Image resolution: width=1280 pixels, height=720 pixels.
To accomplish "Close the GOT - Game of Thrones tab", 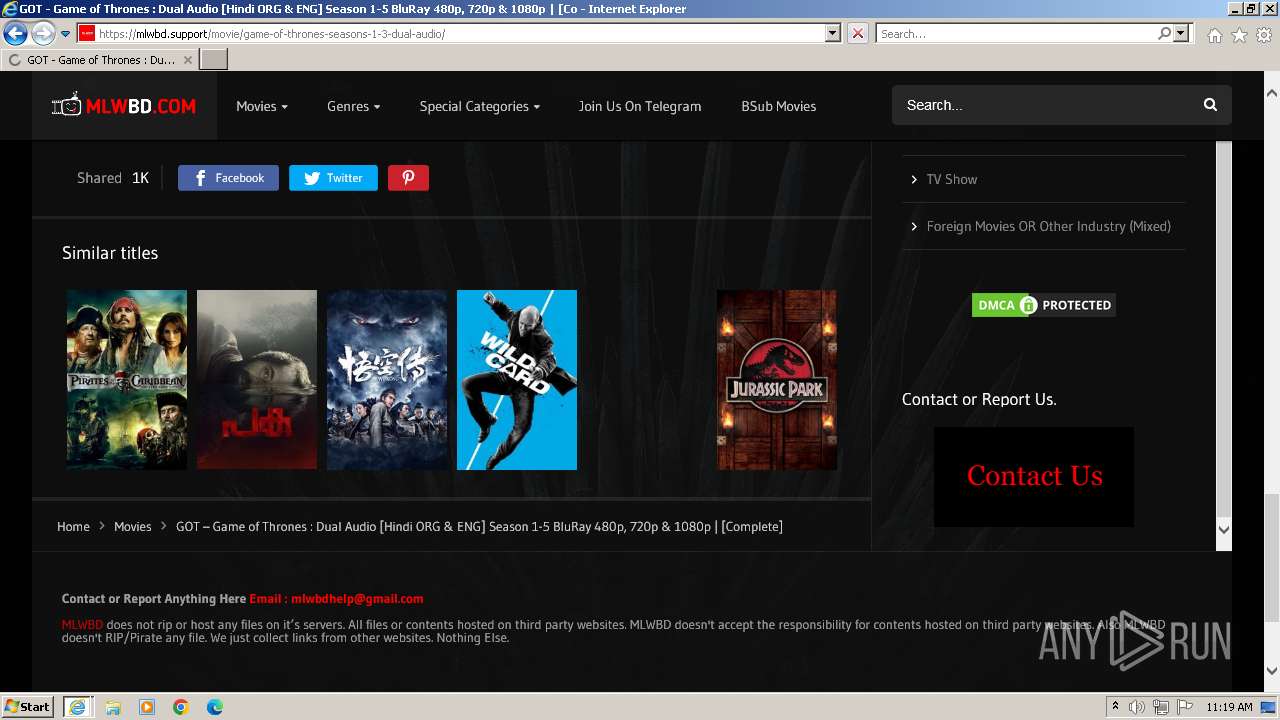I will point(187,60).
